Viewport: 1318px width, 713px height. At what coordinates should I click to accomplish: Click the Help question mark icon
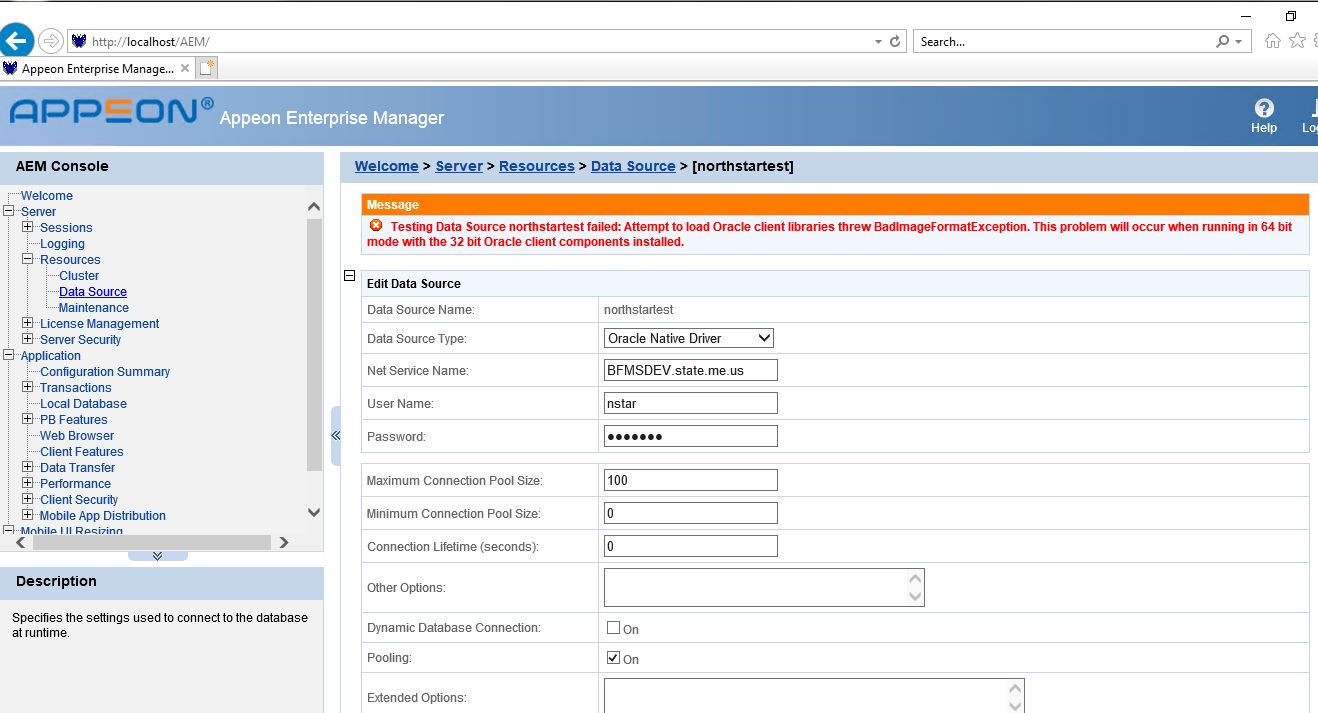[1264, 108]
